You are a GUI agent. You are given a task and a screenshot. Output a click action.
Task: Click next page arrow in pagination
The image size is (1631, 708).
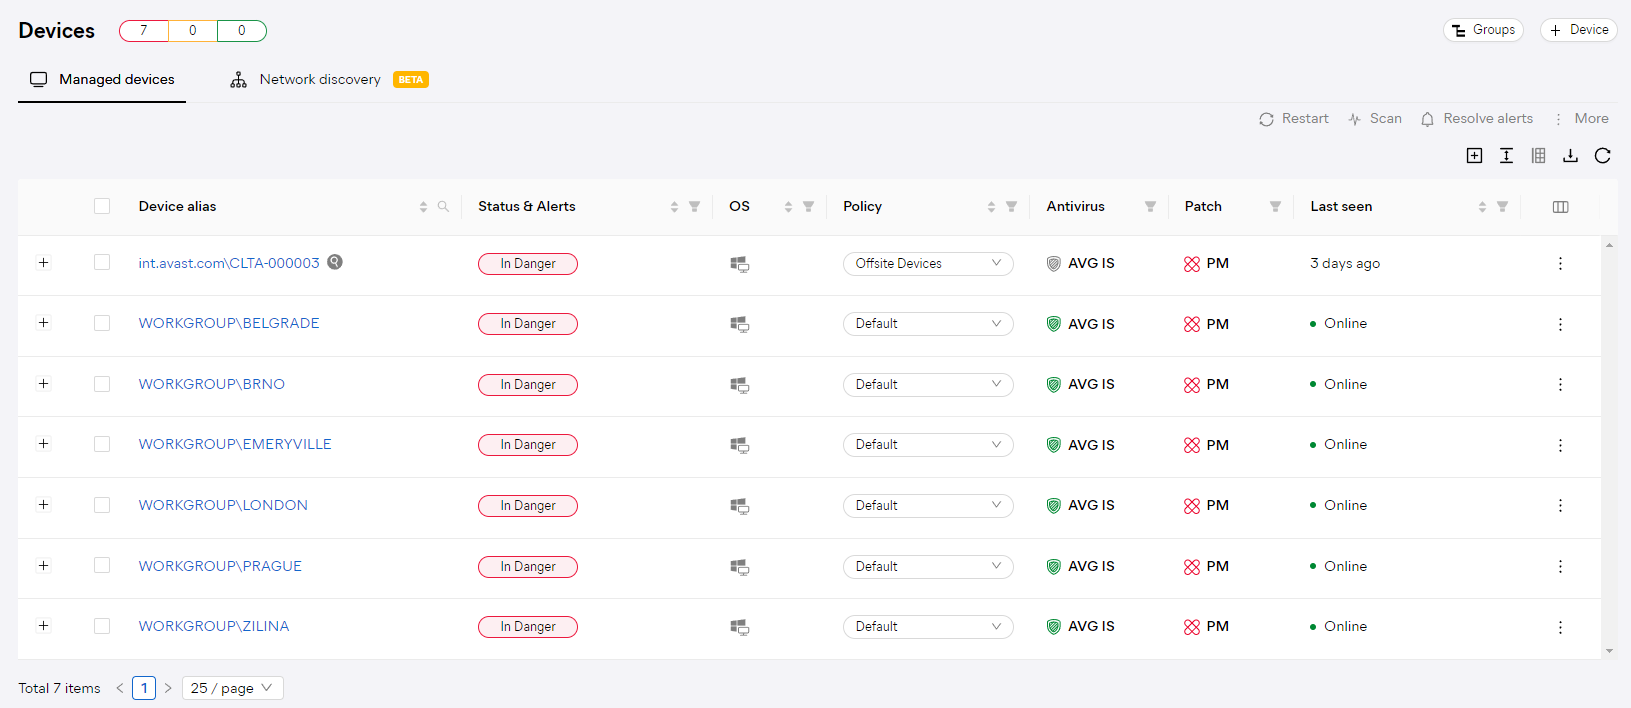point(168,688)
